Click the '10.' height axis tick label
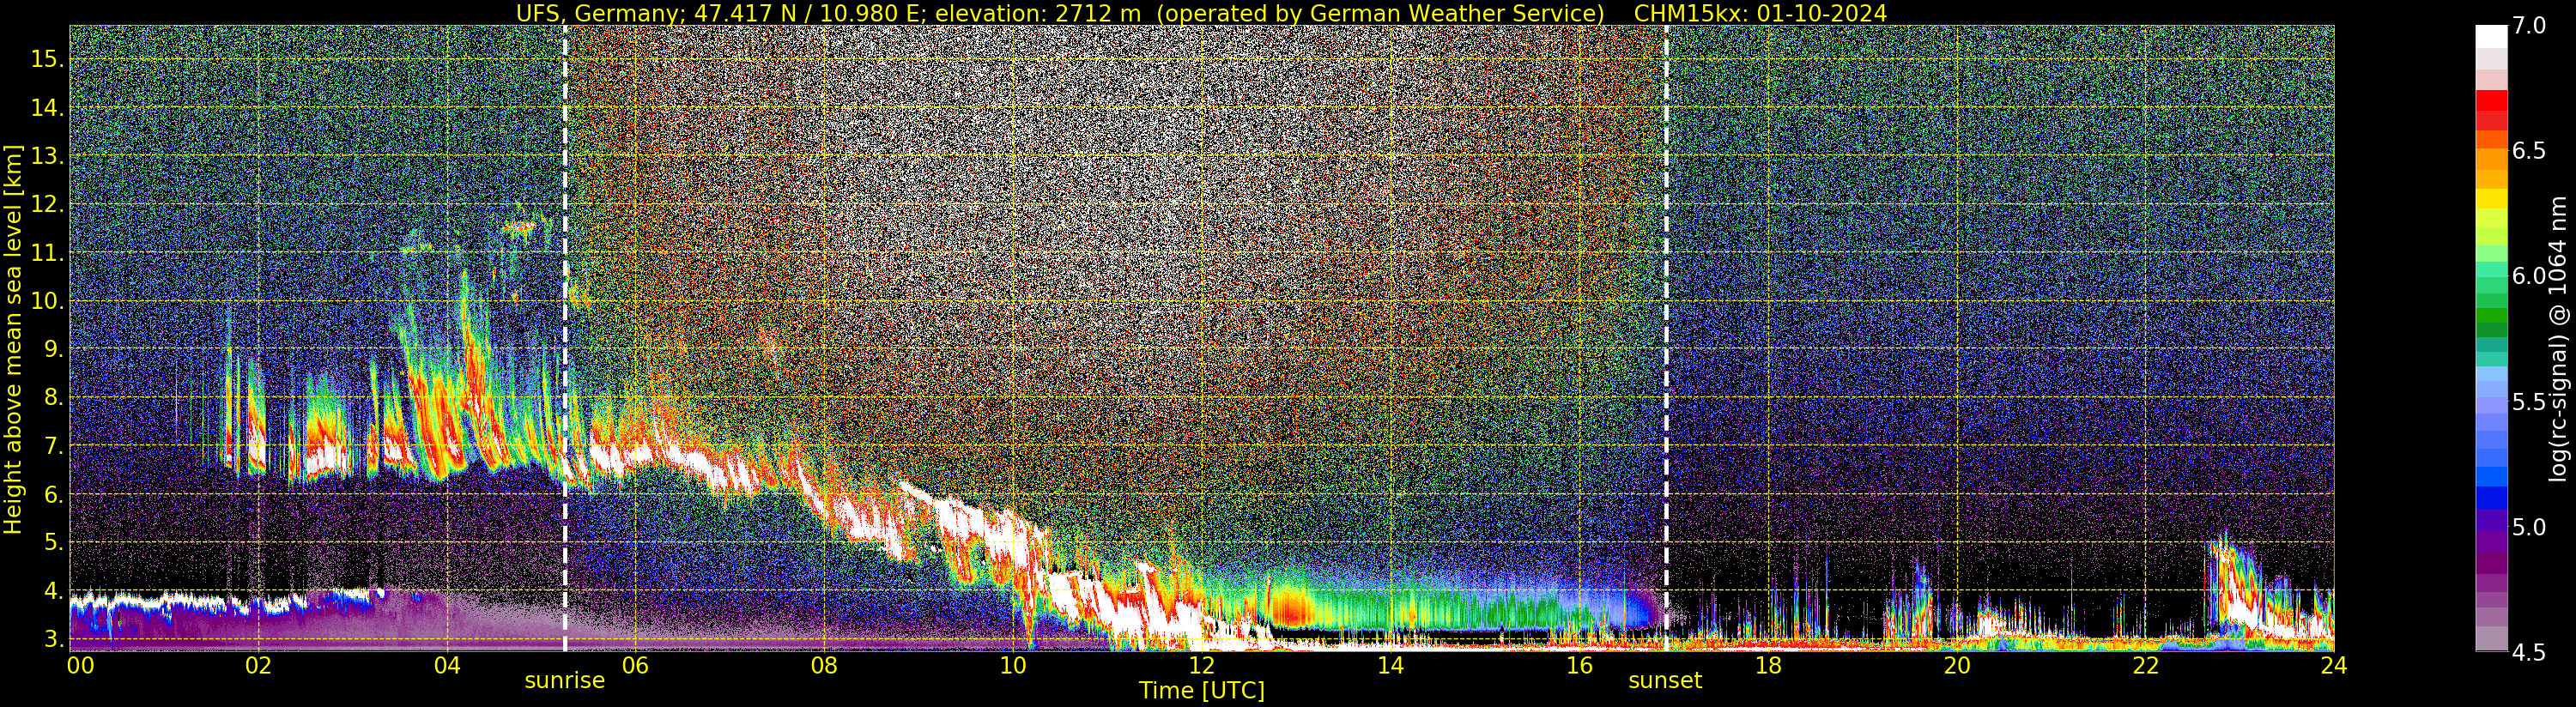2576x707 pixels. (47, 301)
